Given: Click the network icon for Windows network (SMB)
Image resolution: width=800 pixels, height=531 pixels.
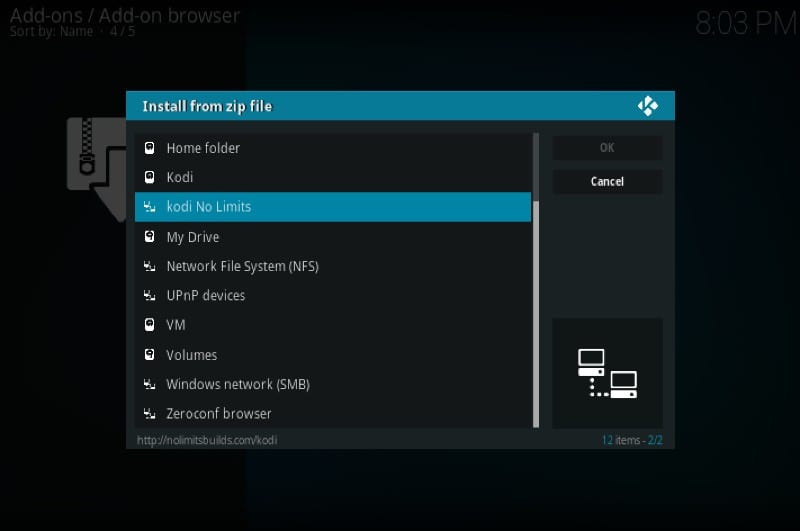Looking at the screenshot, I should tap(149, 384).
